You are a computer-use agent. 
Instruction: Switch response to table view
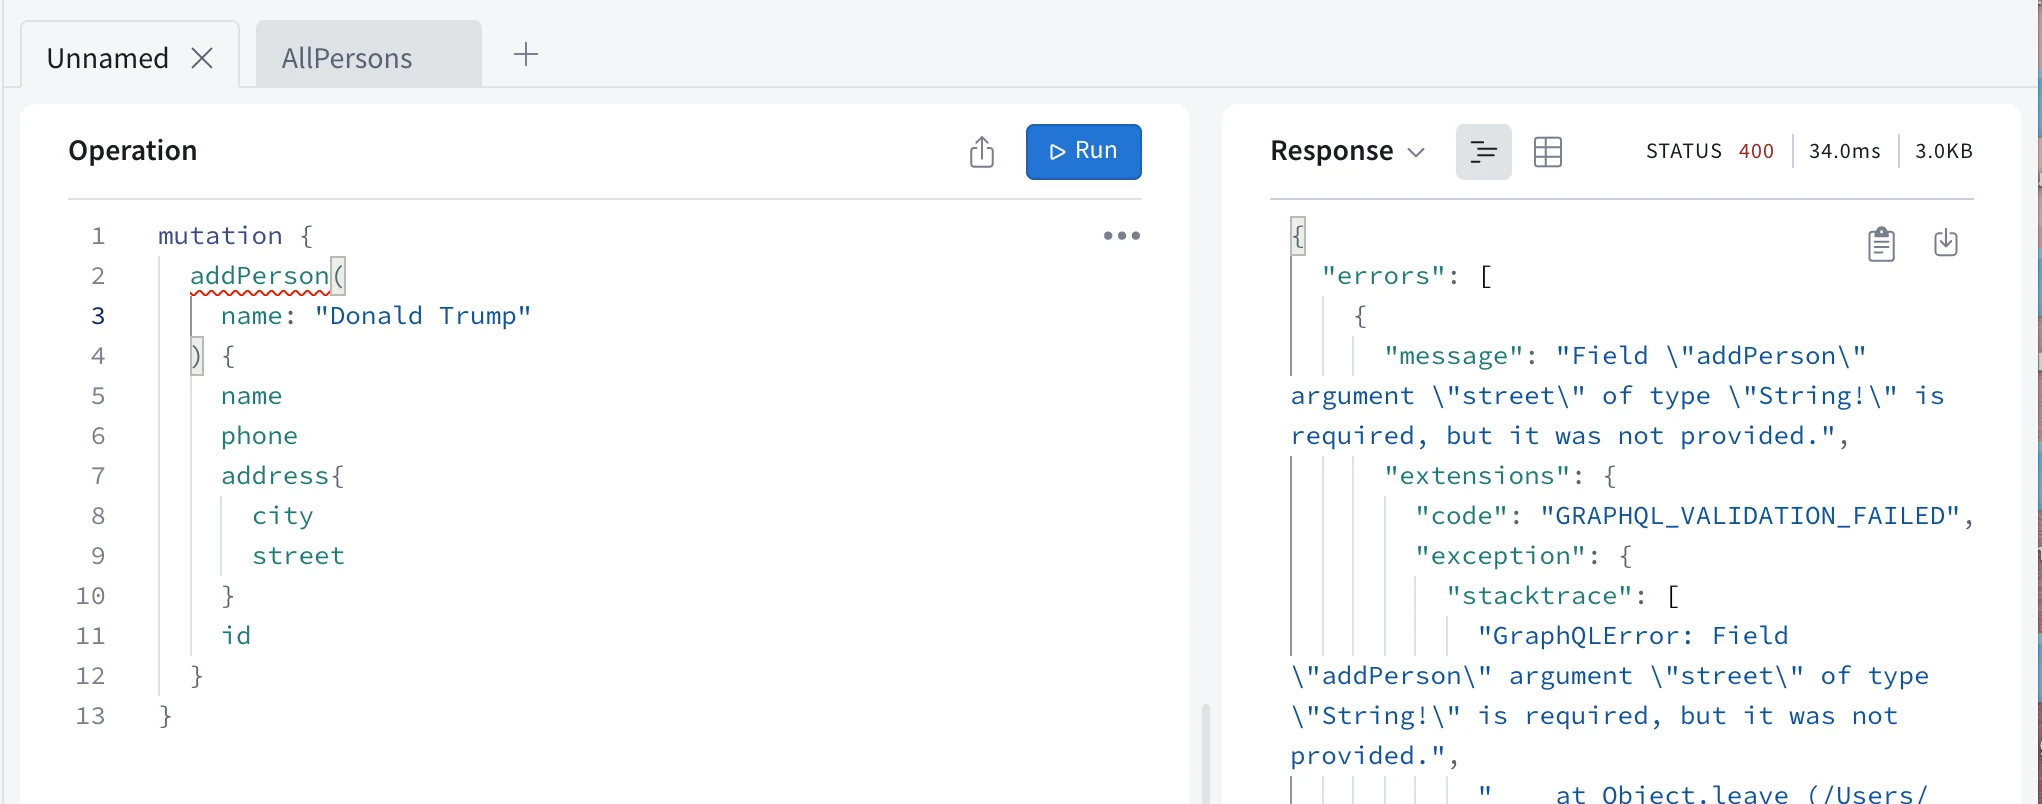[x=1547, y=152]
